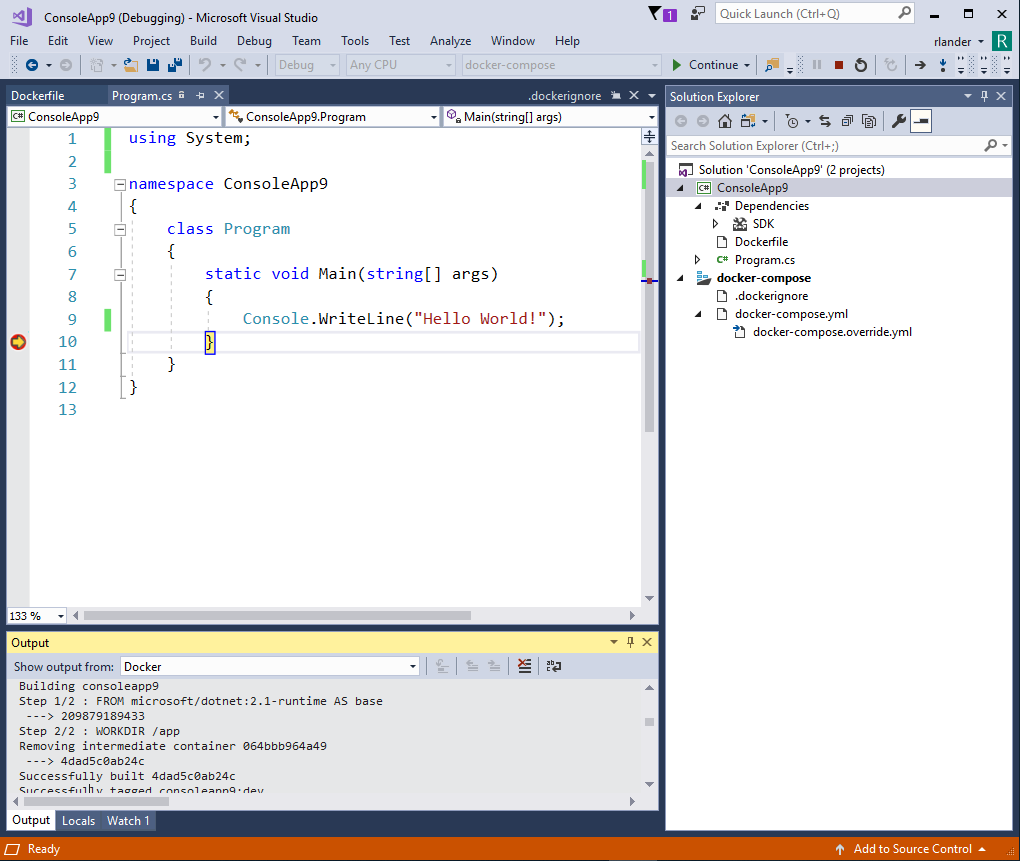The image size is (1020, 861).
Task: Open the ConsoleApp9 project navigation dropdown
Action: [115, 117]
